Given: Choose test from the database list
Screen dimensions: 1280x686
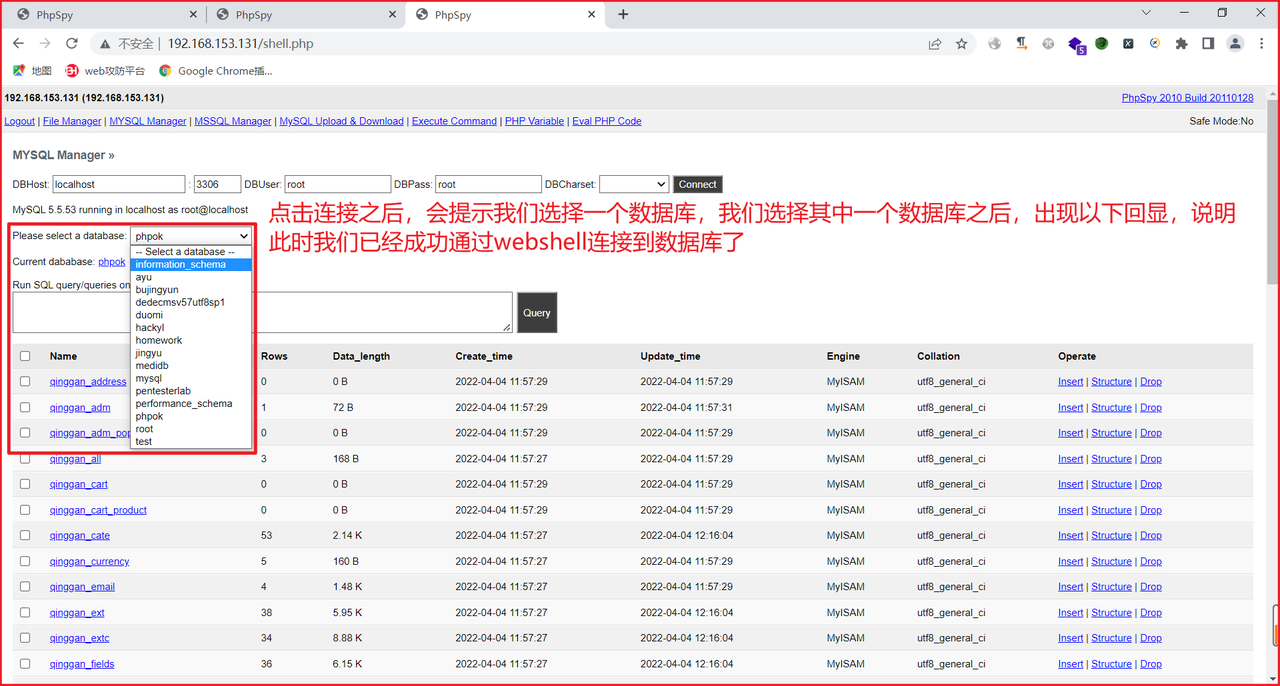Looking at the screenshot, I should coord(191,442).
